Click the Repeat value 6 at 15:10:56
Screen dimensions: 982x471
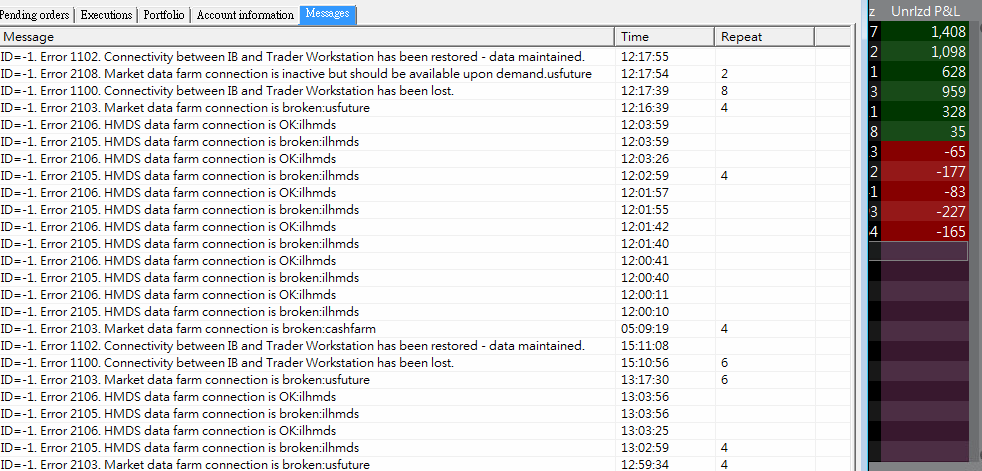click(x=725, y=363)
